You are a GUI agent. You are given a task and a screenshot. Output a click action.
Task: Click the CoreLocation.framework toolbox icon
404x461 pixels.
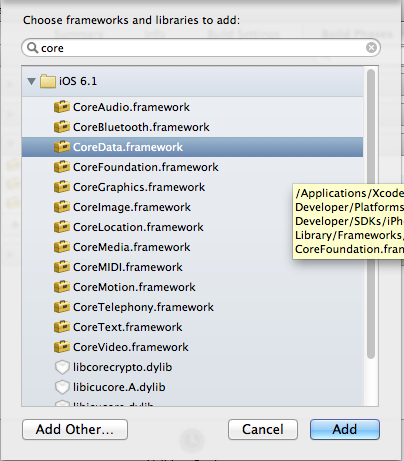(x=62, y=227)
